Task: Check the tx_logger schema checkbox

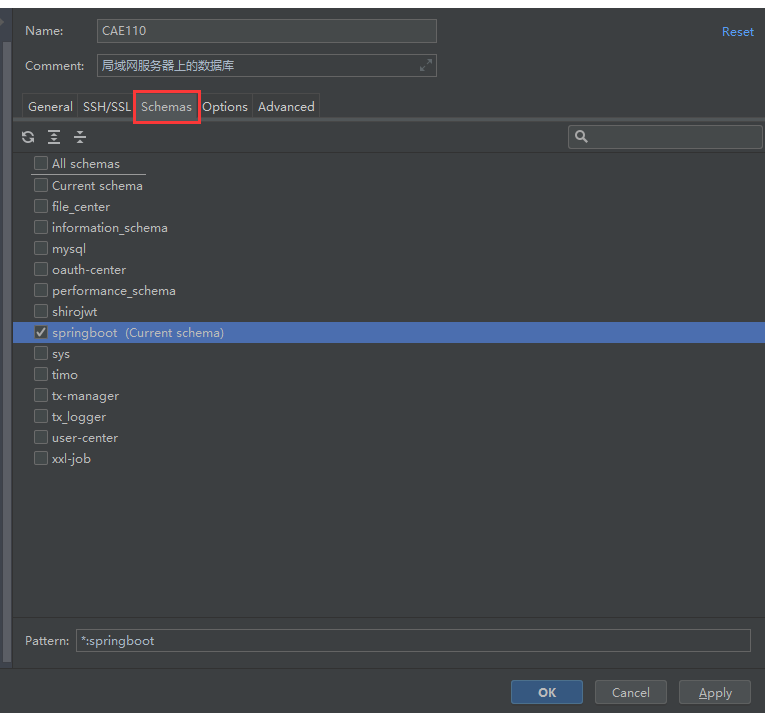Action: pyautogui.click(x=41, y=416)
